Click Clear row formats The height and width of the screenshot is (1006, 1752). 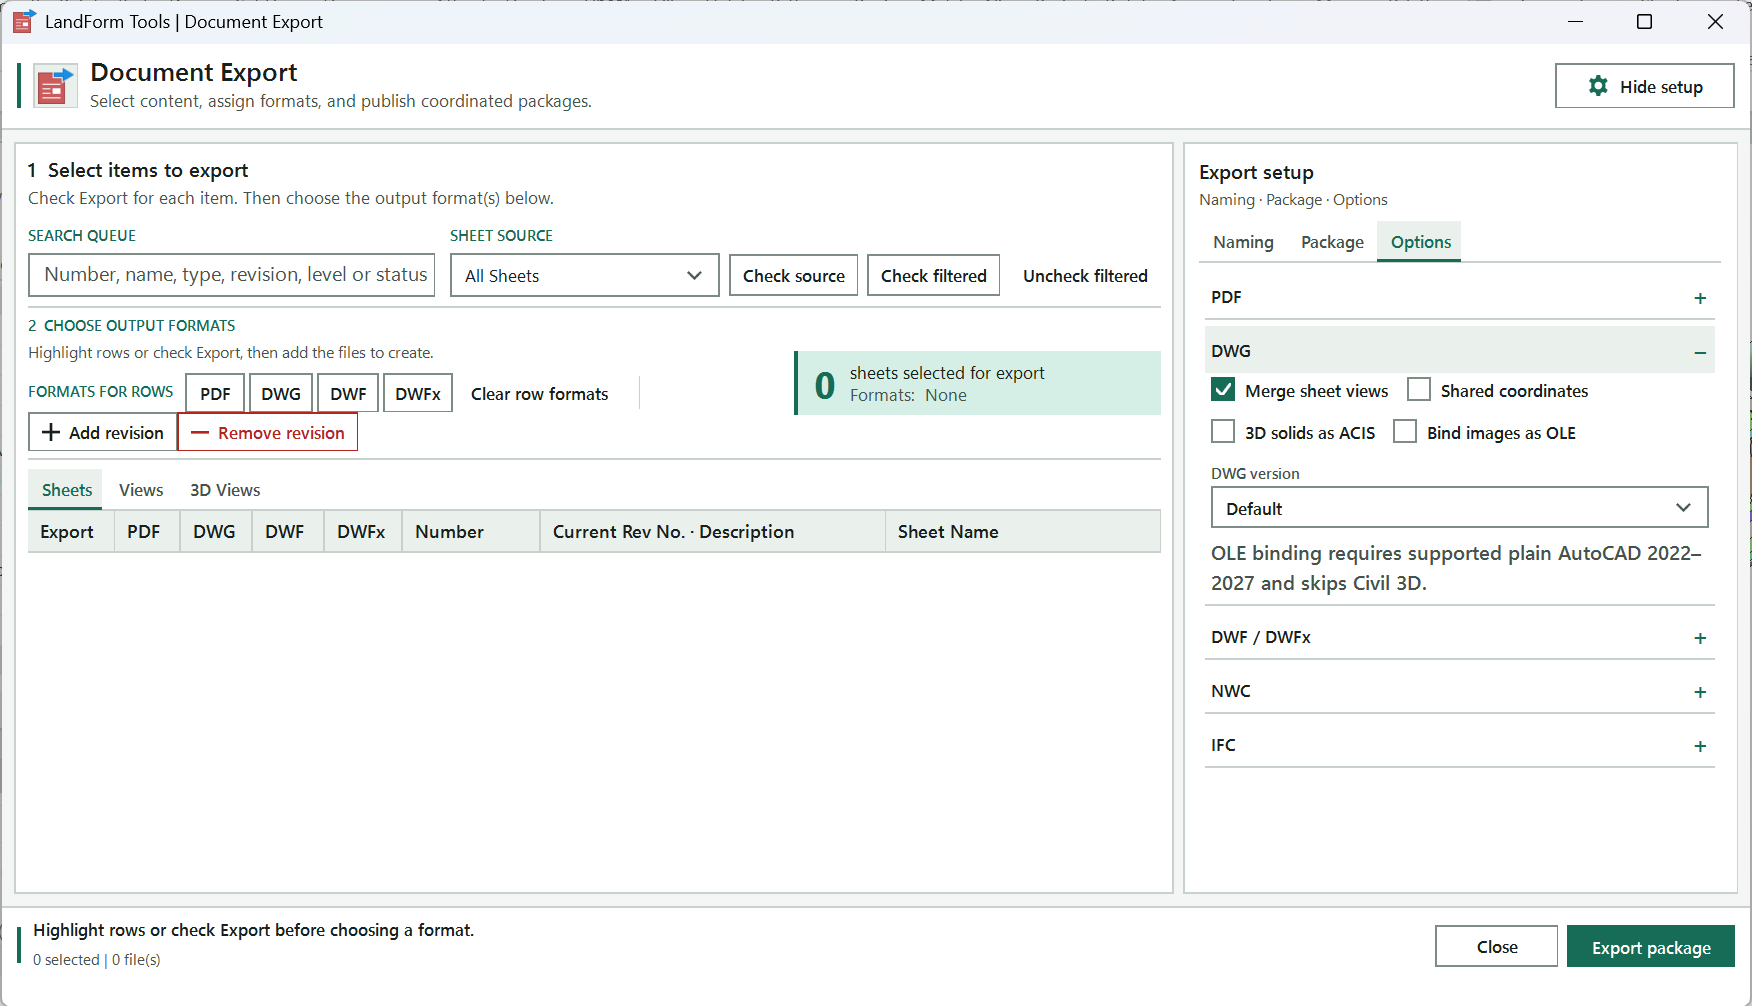click(539, 393)
